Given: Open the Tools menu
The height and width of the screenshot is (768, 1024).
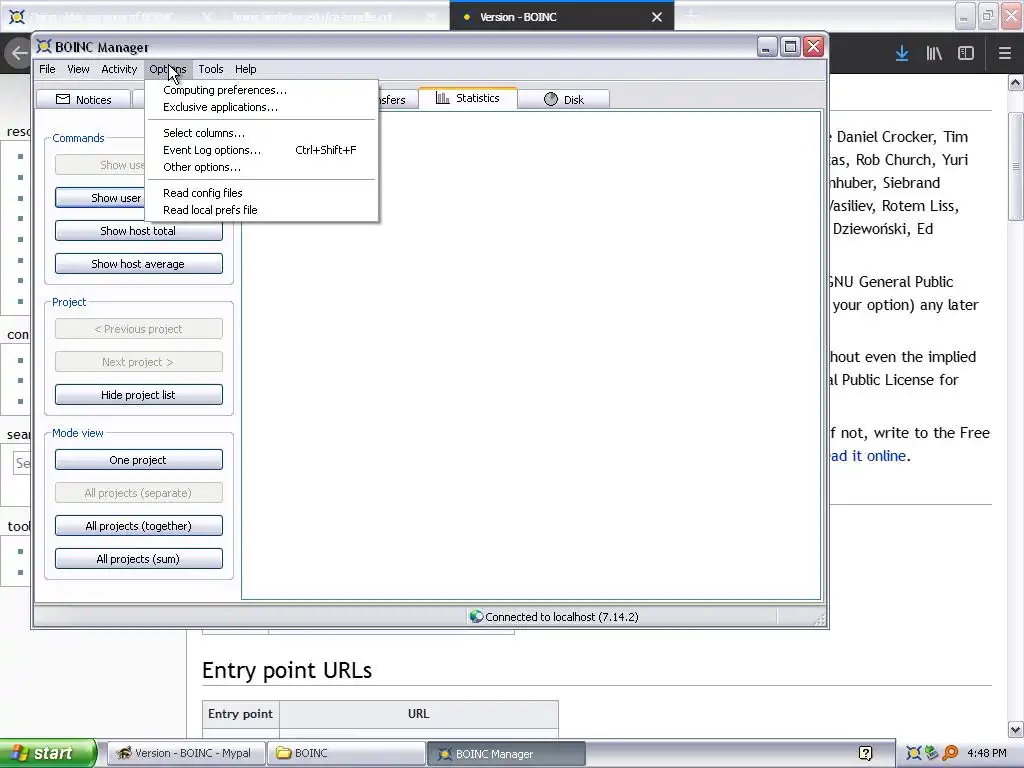Looking at the screenshot, I should tap(211, 69).
